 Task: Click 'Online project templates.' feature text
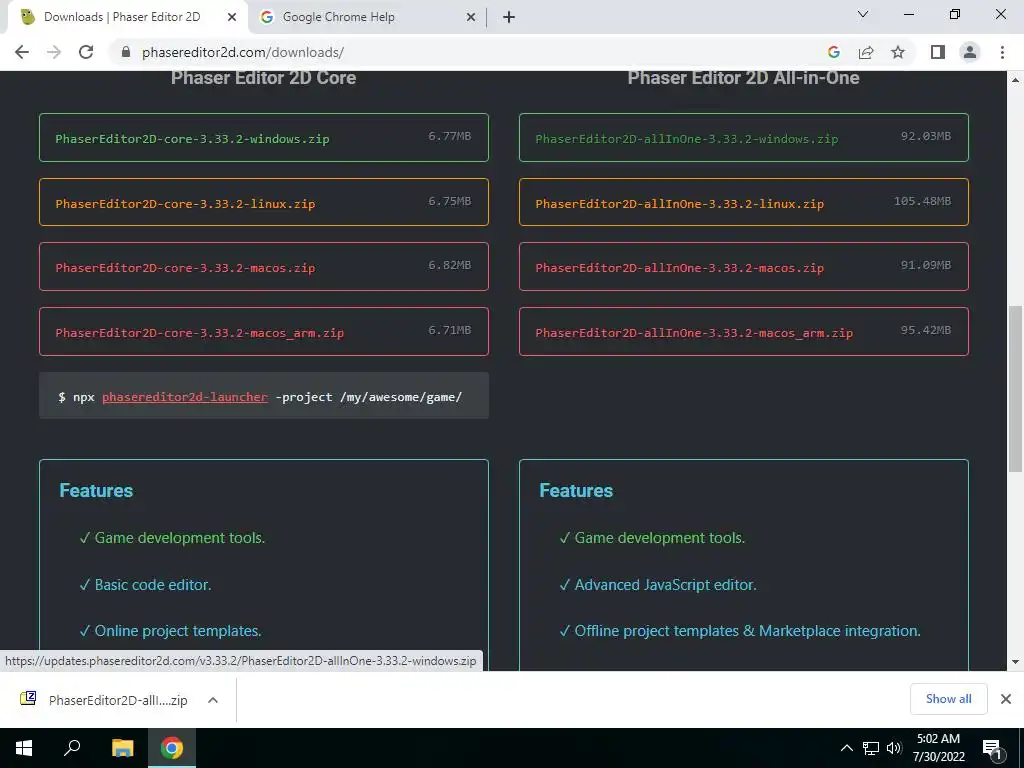tap(178, 631)
